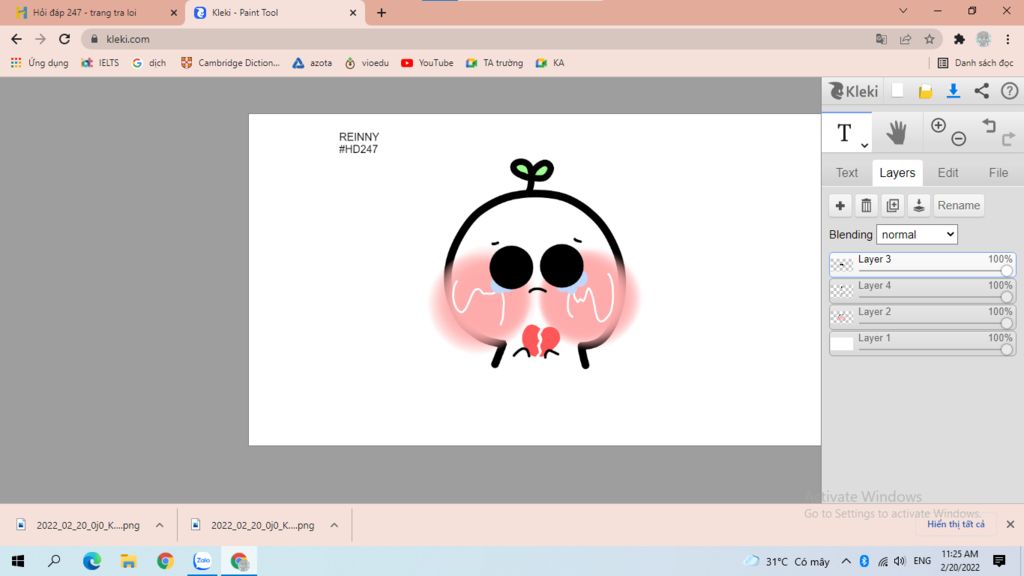Screen dimensions: 1024x576
Task: Open Windows Start menu
Action: pyautogui.click(x=18, y=561)
